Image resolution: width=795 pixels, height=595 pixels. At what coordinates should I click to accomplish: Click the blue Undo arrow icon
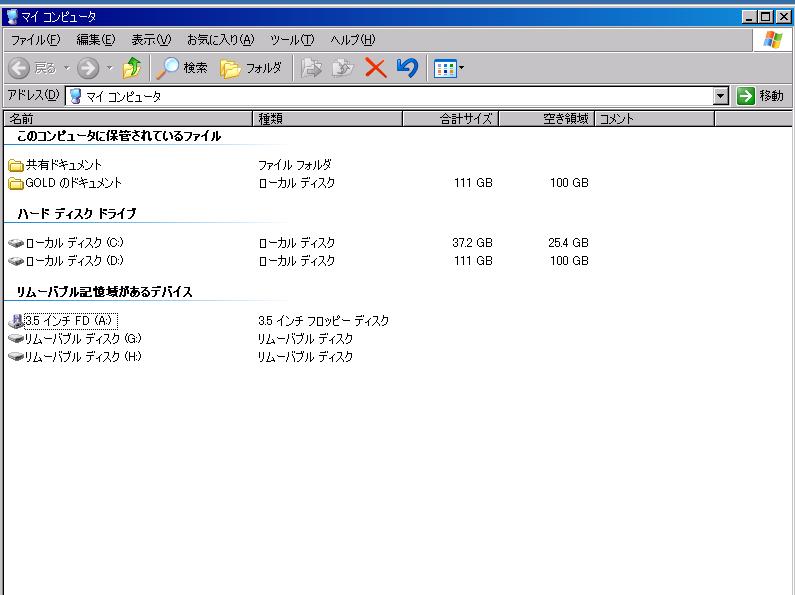406,68
